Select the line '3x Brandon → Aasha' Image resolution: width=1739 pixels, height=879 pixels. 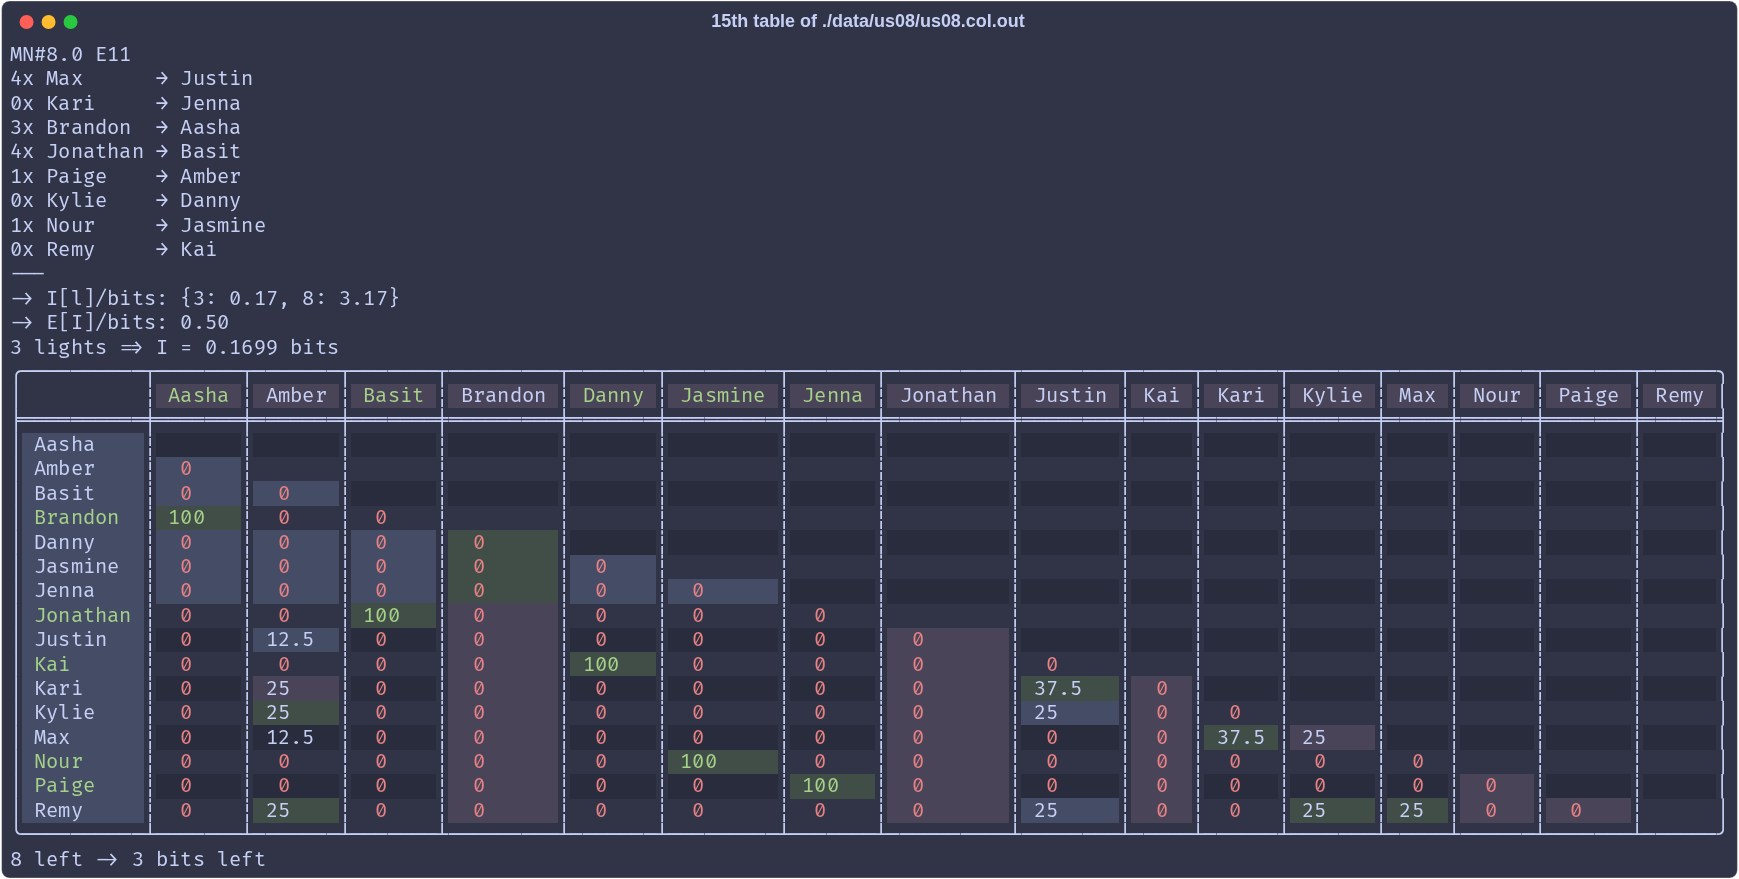point(126,127)
